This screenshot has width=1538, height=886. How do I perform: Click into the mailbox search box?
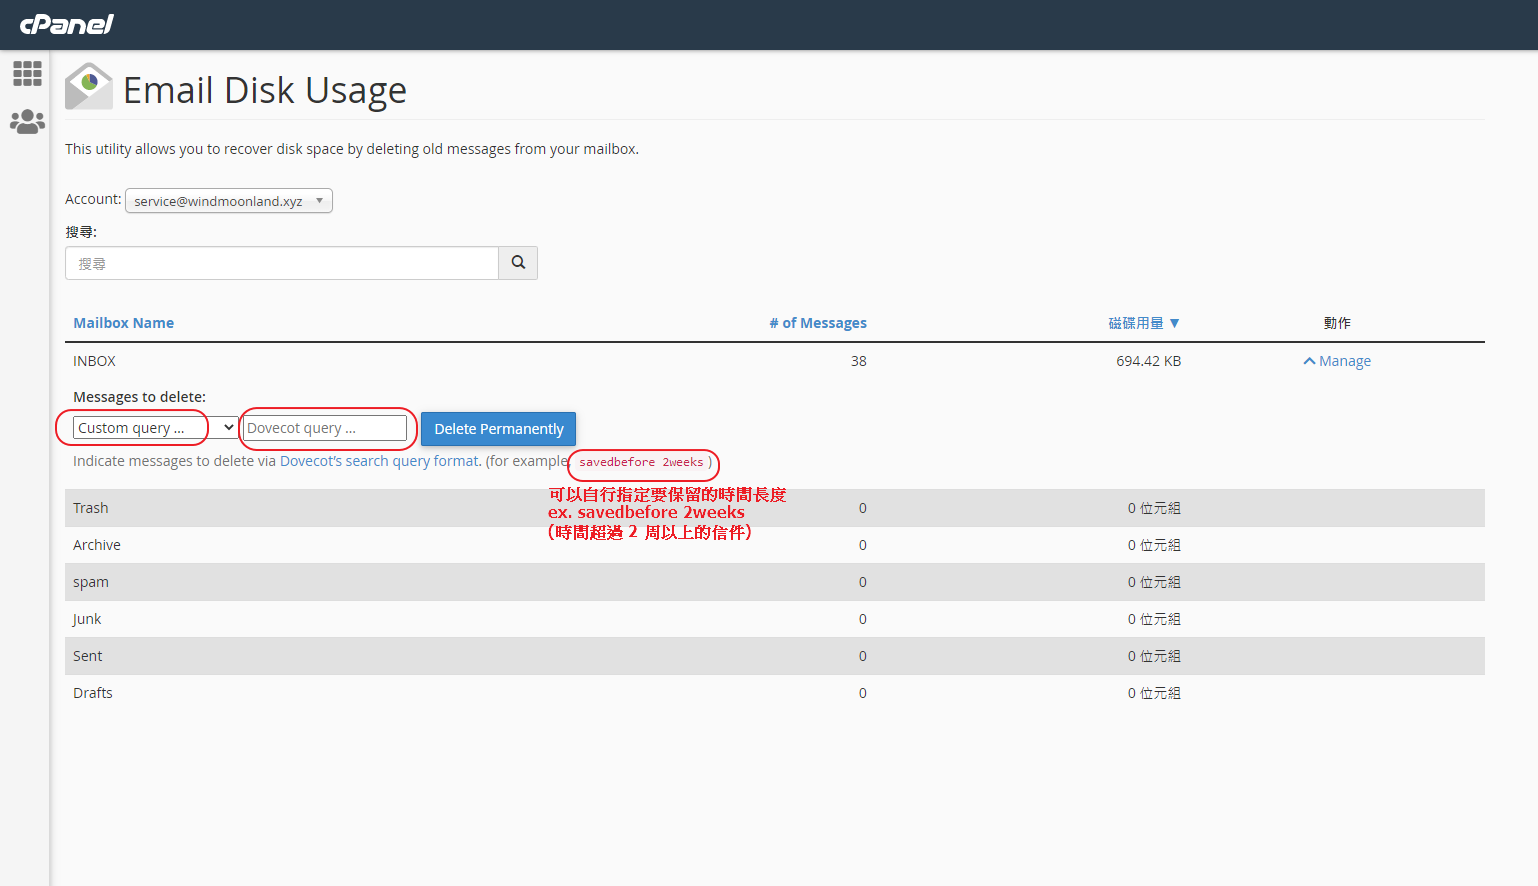(x=282, y=263)
